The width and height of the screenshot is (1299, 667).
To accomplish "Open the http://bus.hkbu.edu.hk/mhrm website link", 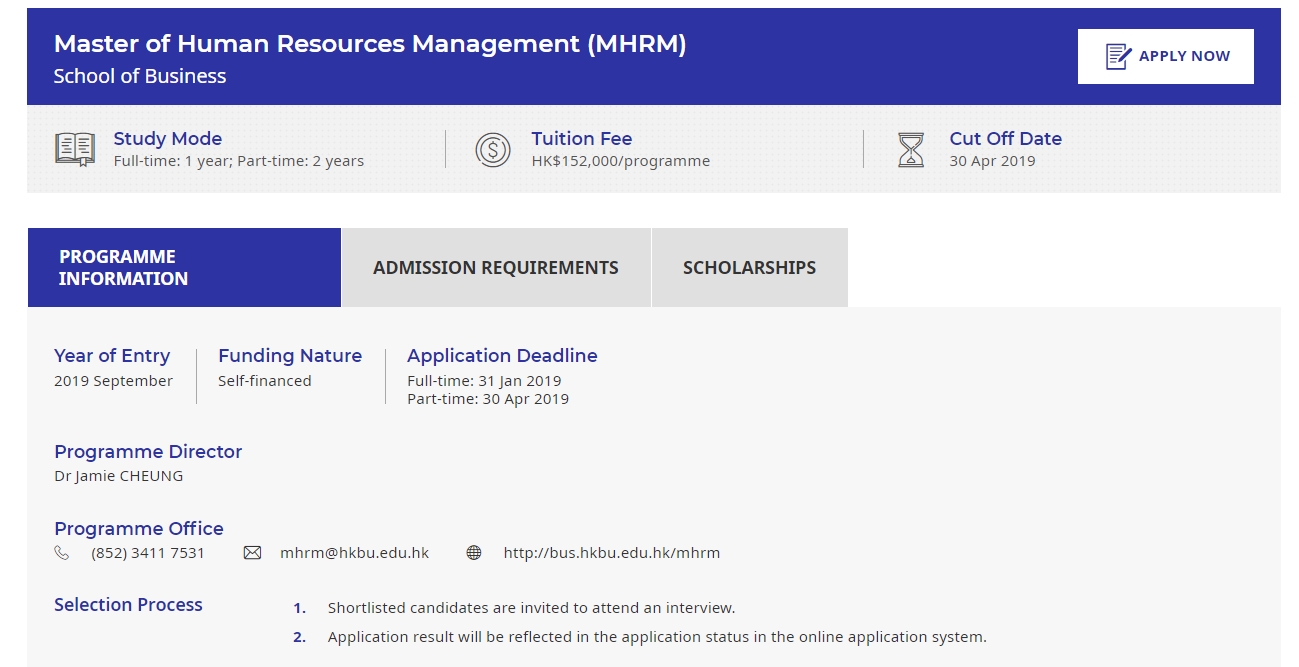I will 612,553.
